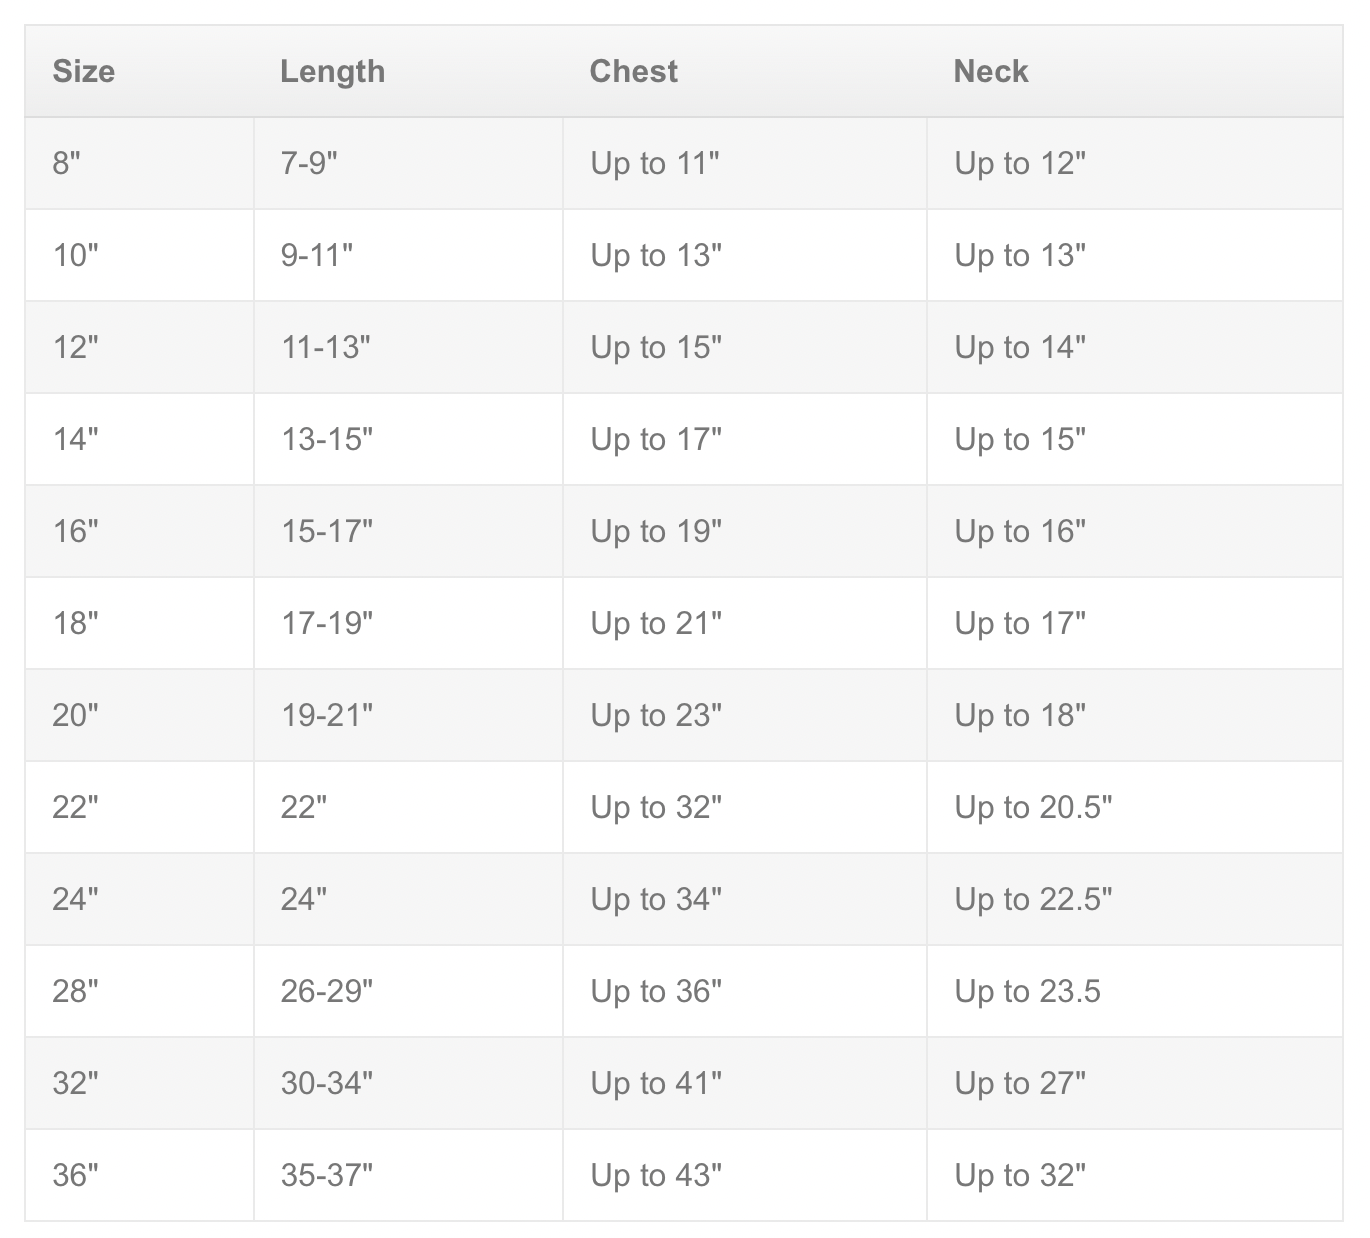Select the 8" size cell
Viewport: 1370px width, 1238px height.
[139, 163]
